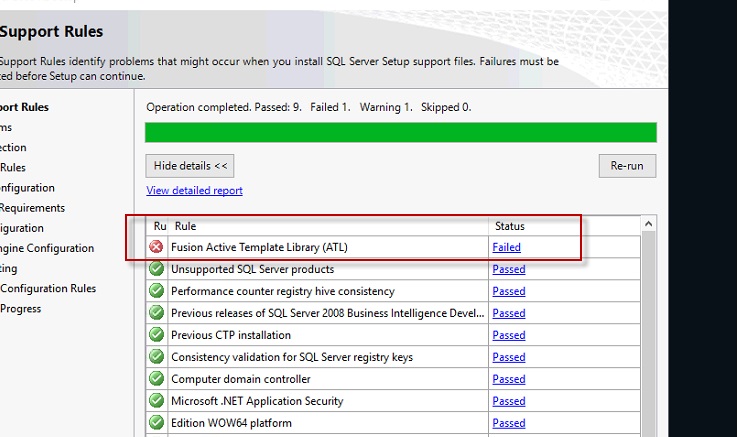Open Passed link for Consistency validation for SQL Server registry keys
This screenshot has height=437, width=739.
click(x=509, y=357)
